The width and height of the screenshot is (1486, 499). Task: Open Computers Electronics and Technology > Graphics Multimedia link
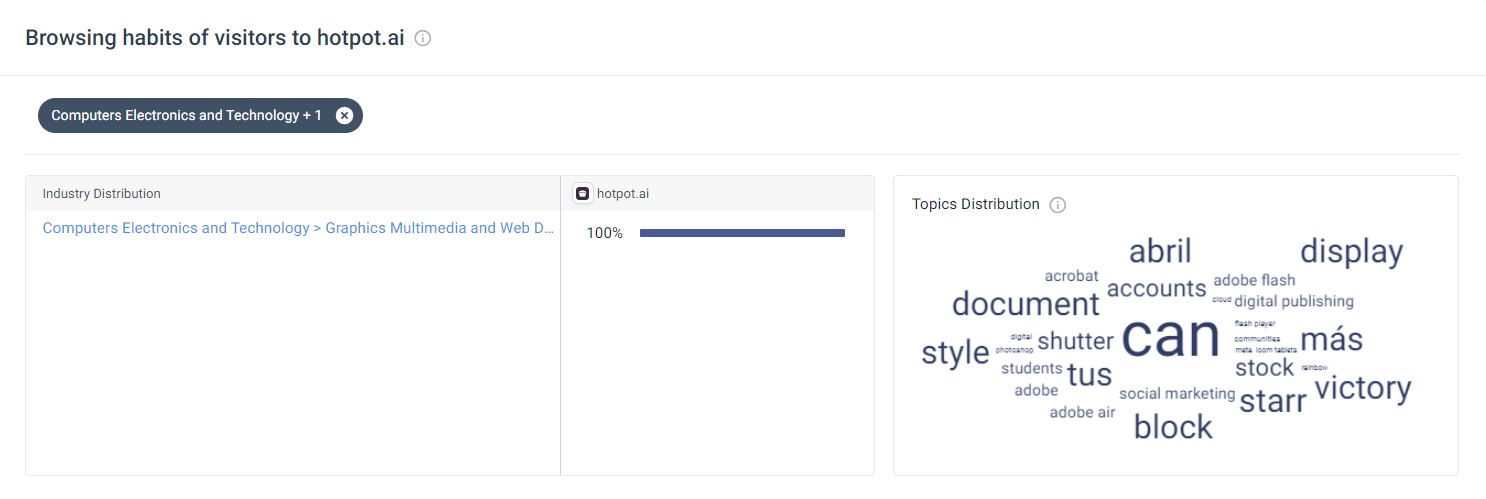tap(298, 228)
